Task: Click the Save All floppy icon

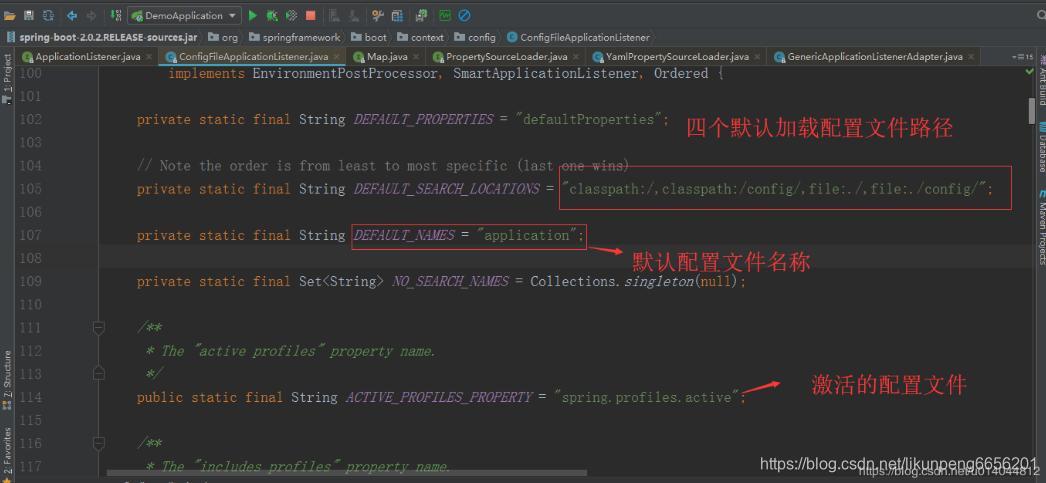Action: point(29,15)
